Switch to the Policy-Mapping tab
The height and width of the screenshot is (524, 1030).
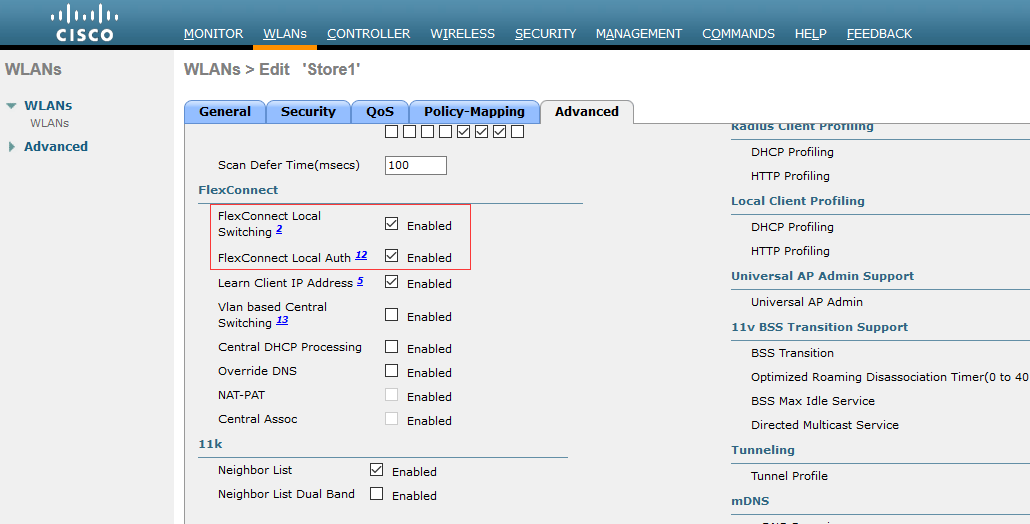coord(474,112)
